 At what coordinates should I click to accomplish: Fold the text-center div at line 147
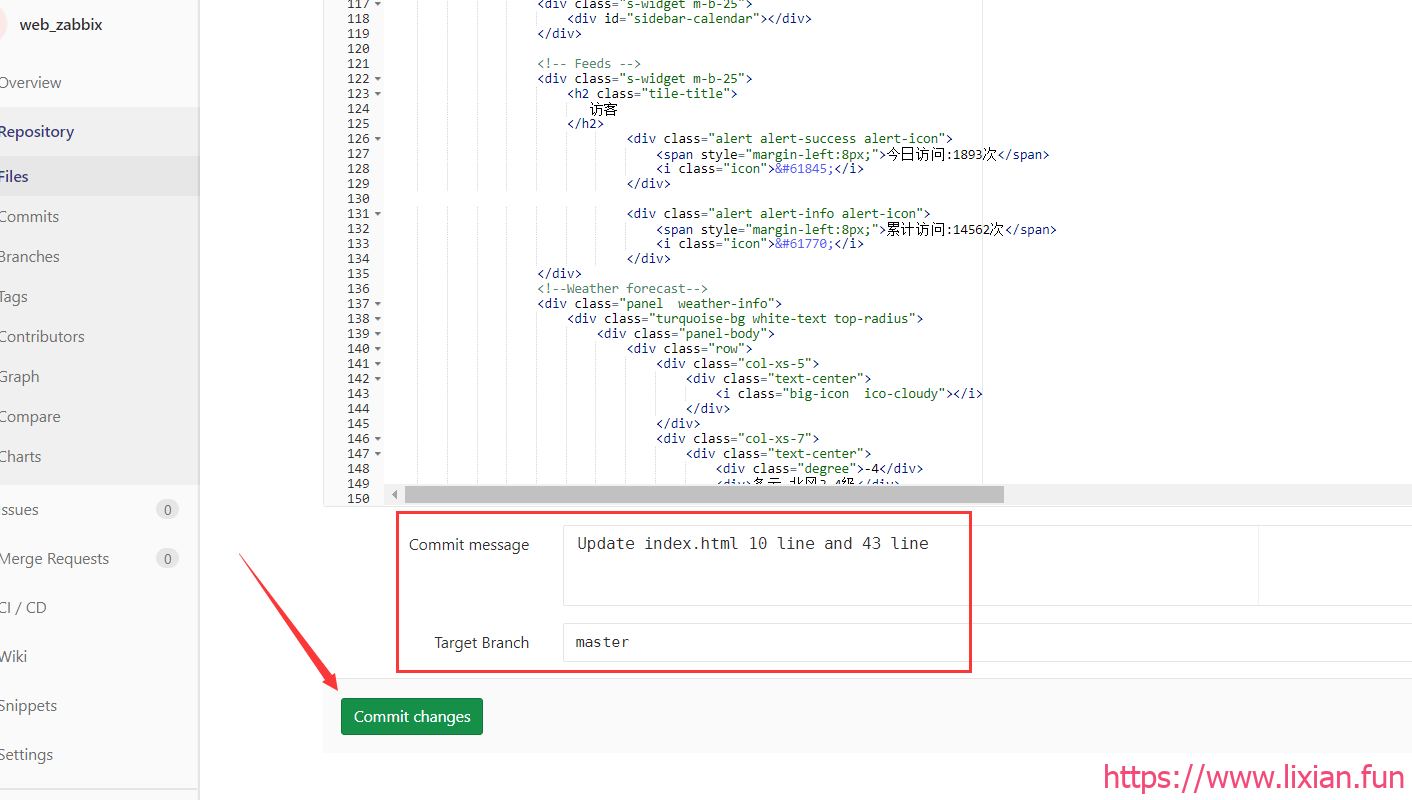(x=378, y=454)
